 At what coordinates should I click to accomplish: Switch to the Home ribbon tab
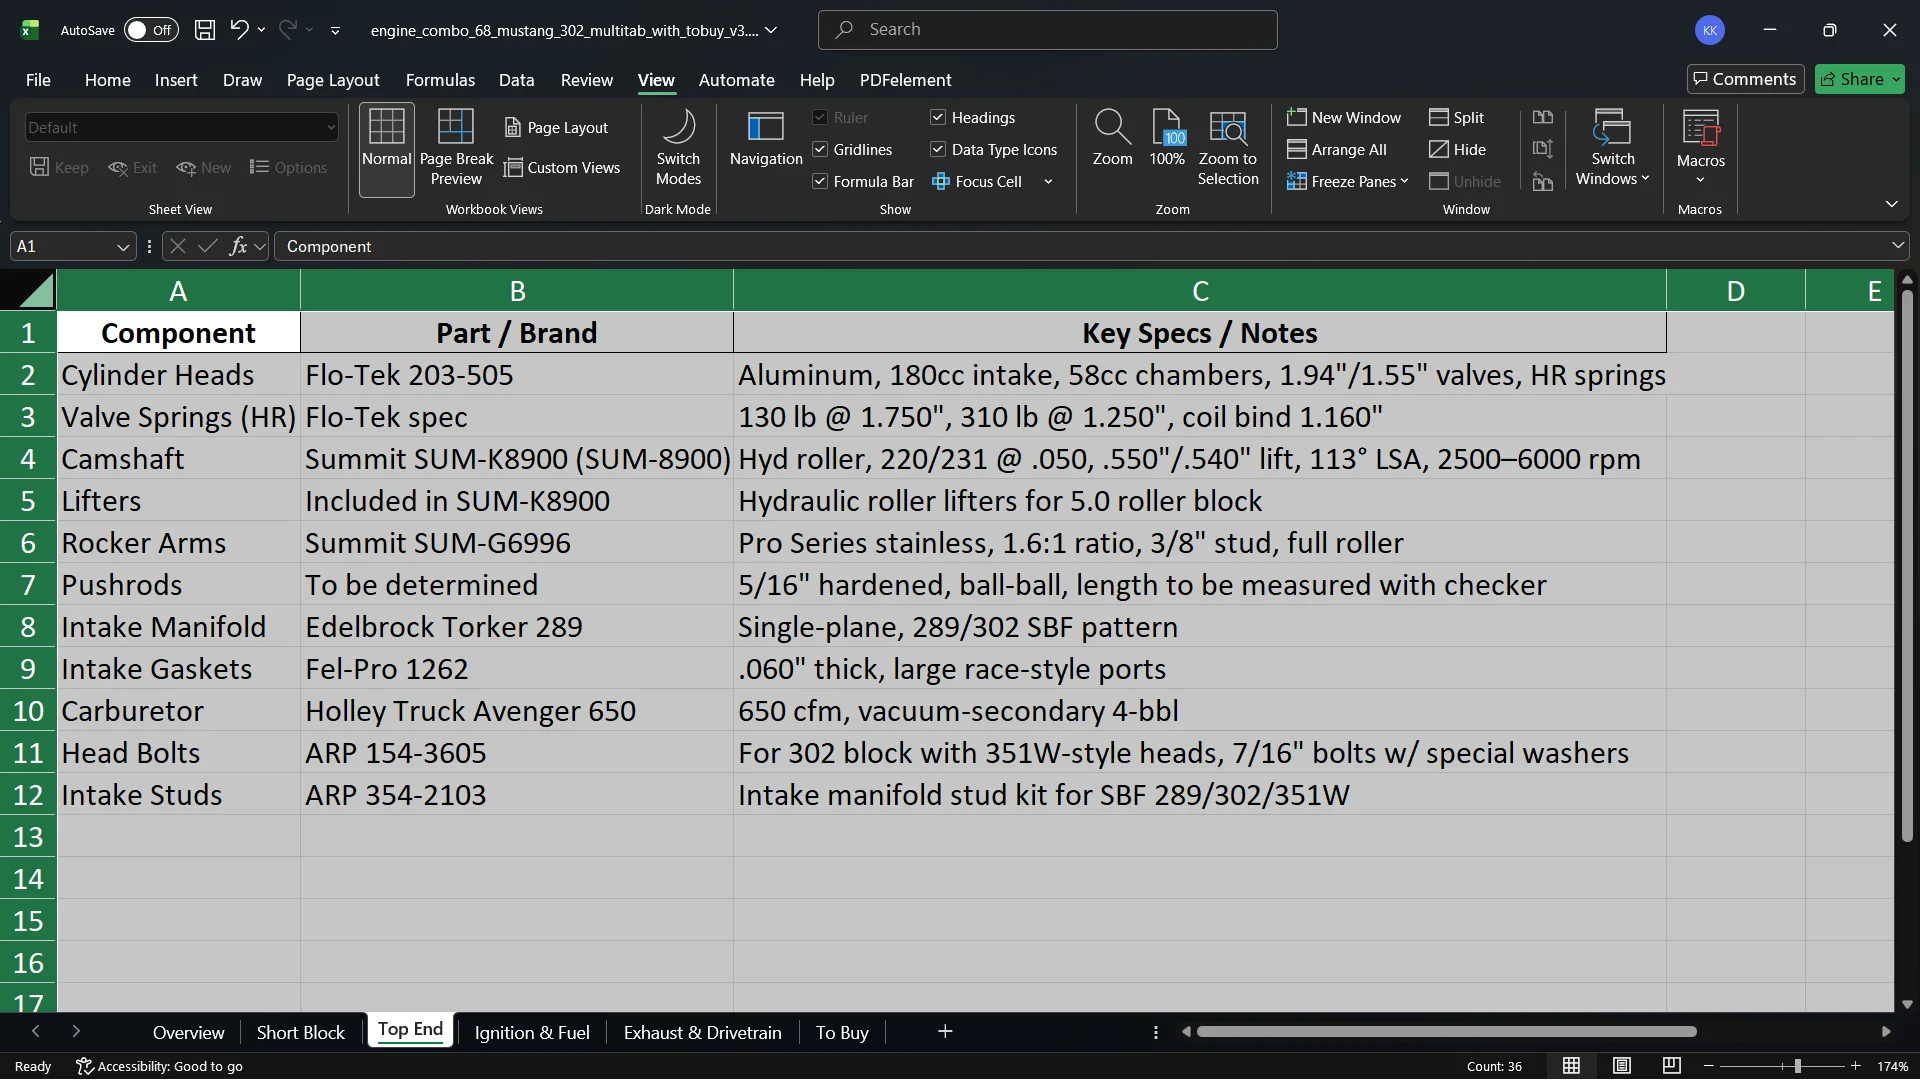point(107,80)
